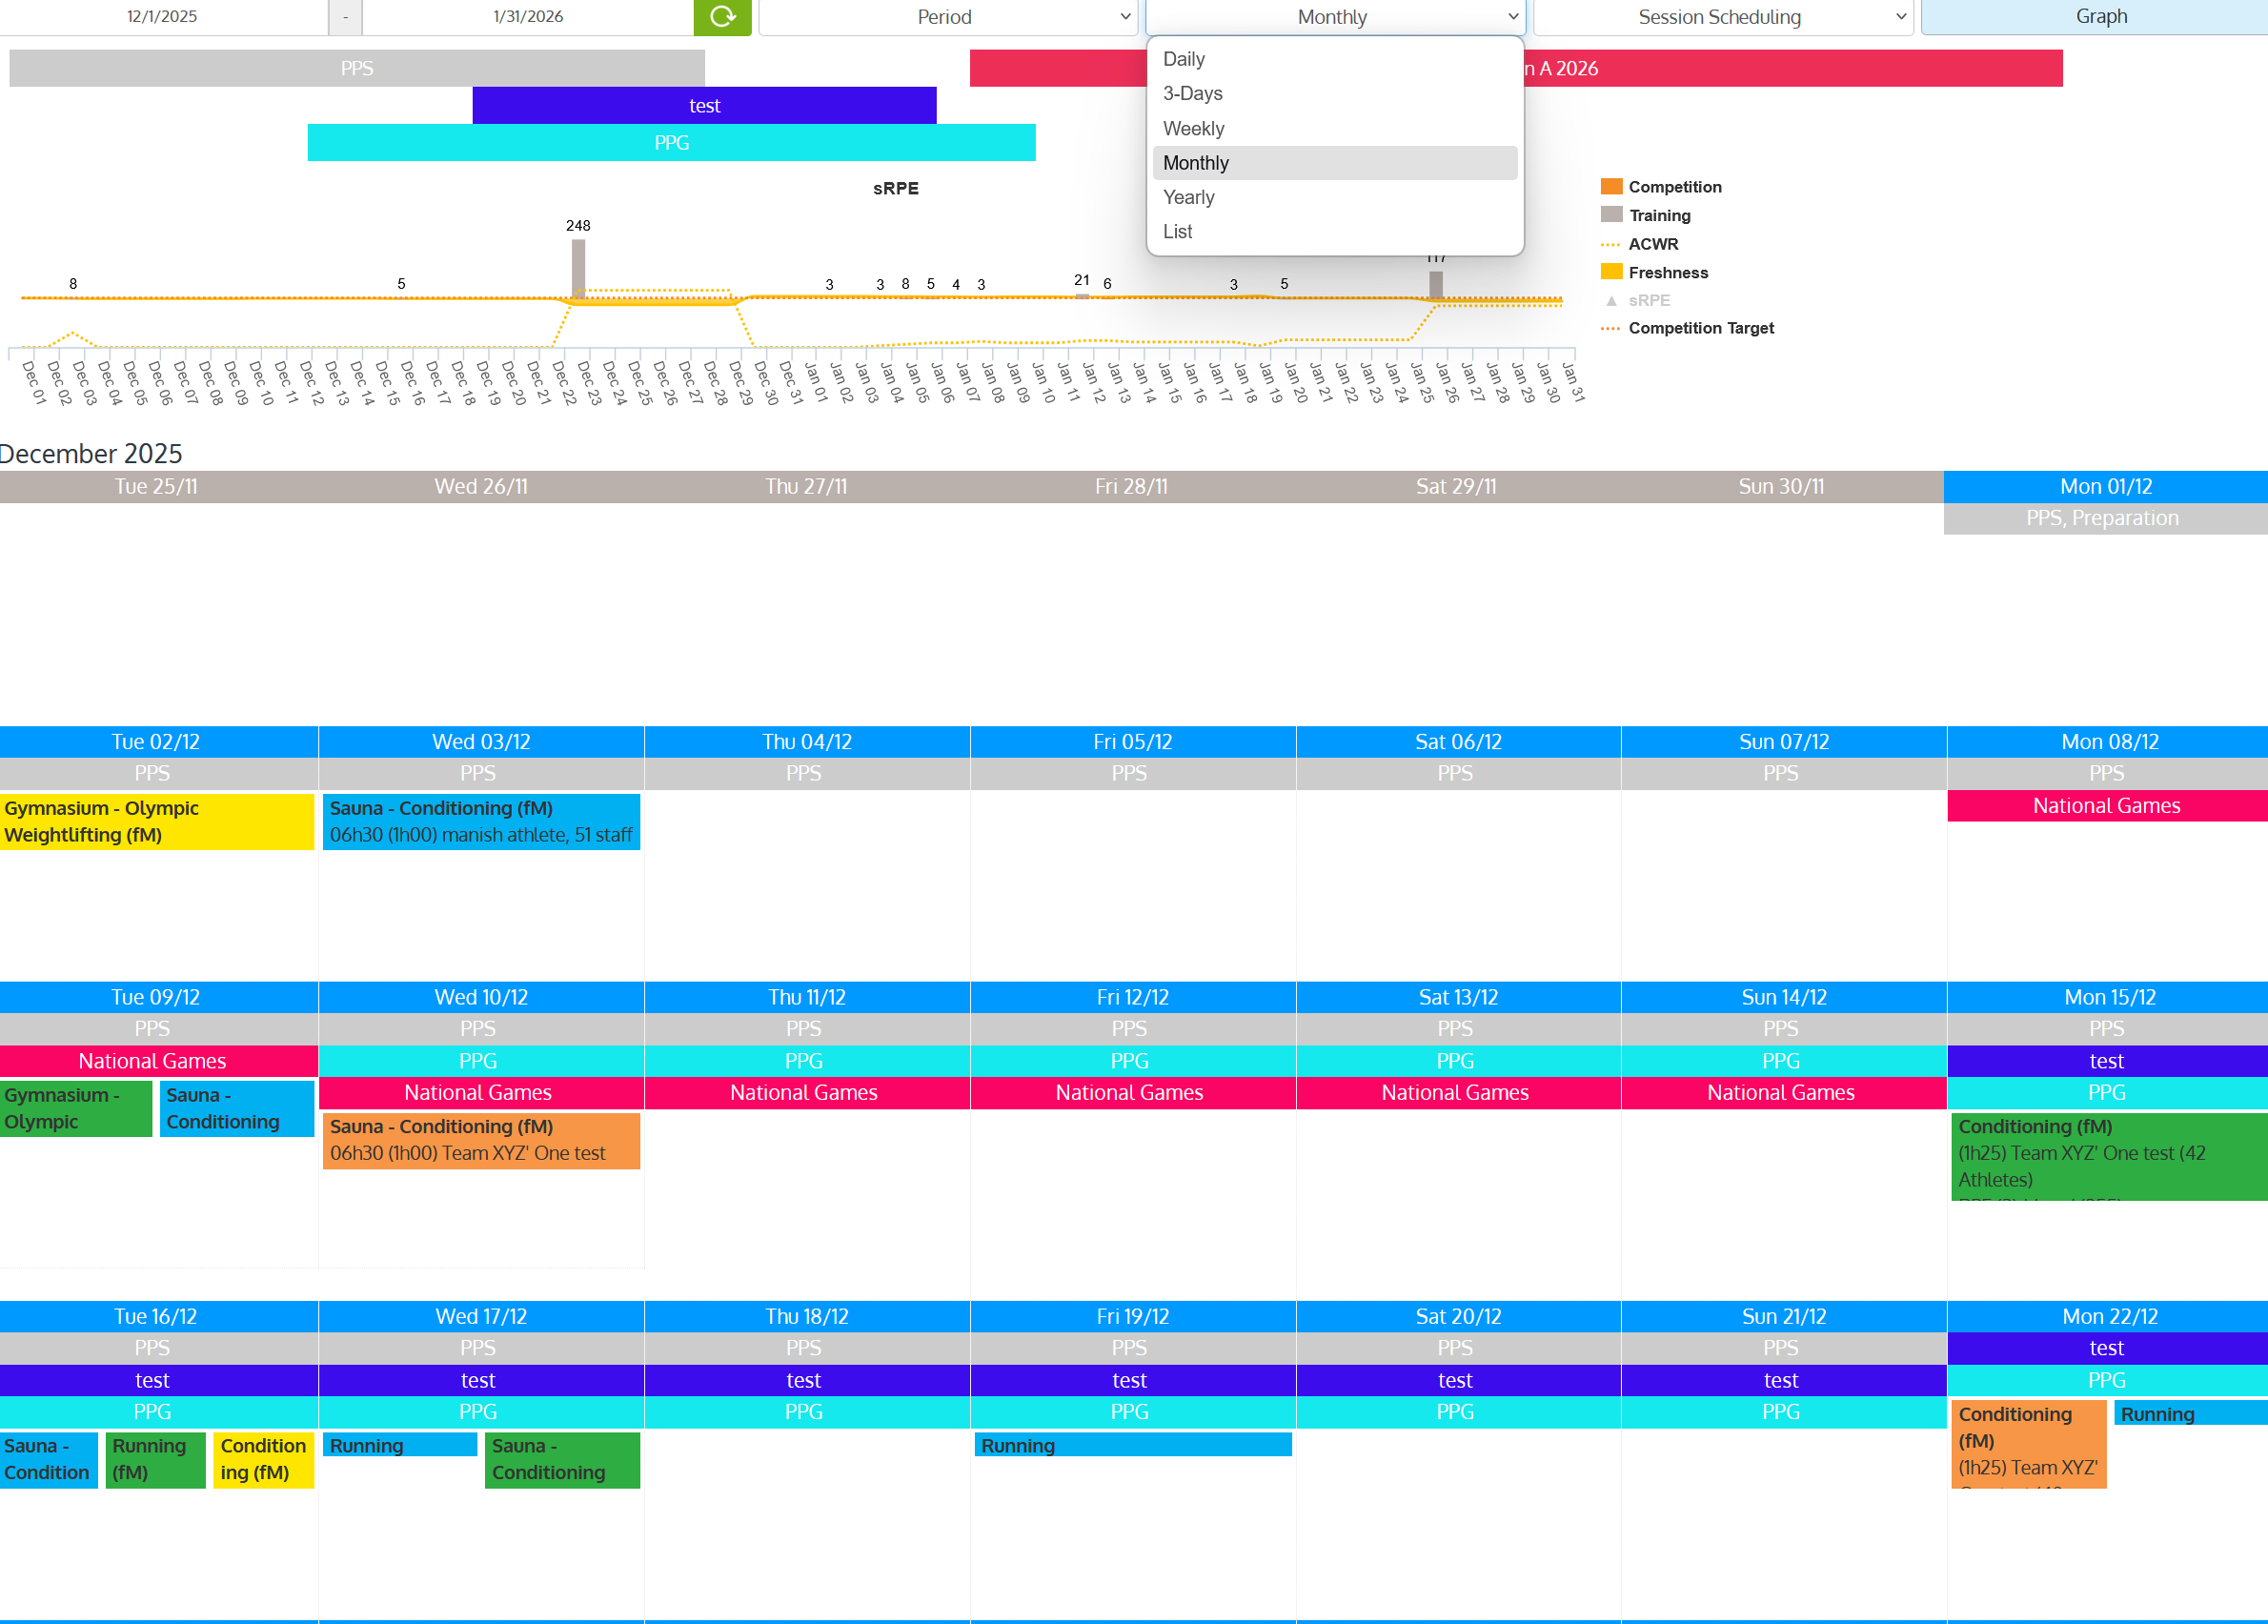Toggle Training series in chart legend
The height and width of the screenshot is (1624, 2268).
(x=1659, y=215)
